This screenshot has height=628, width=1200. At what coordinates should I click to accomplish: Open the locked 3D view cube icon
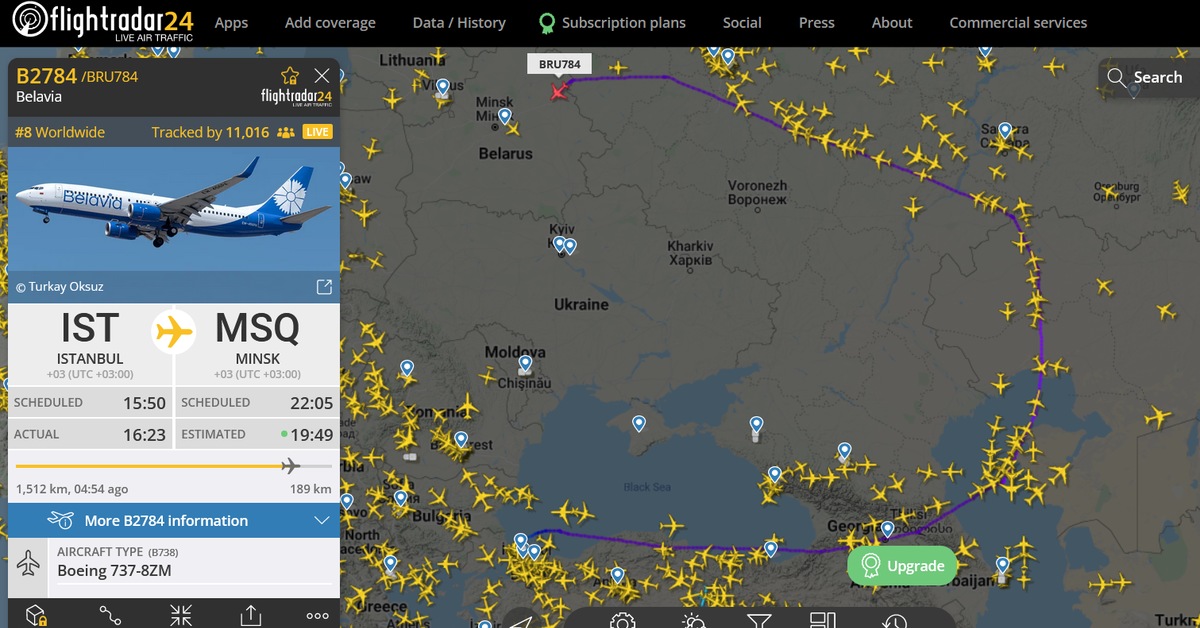[36, 615]
